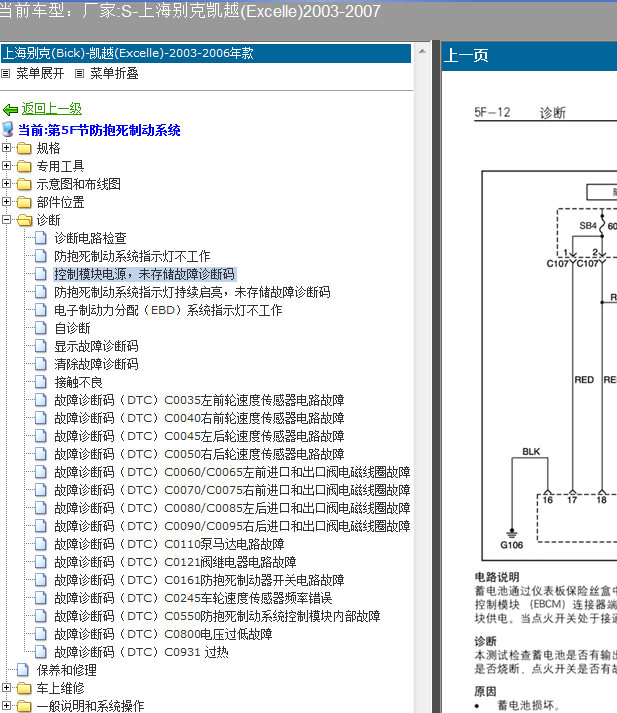The image size is (617, 713).
Task: Click the 返回上一级 link
Action: point(52,109)
